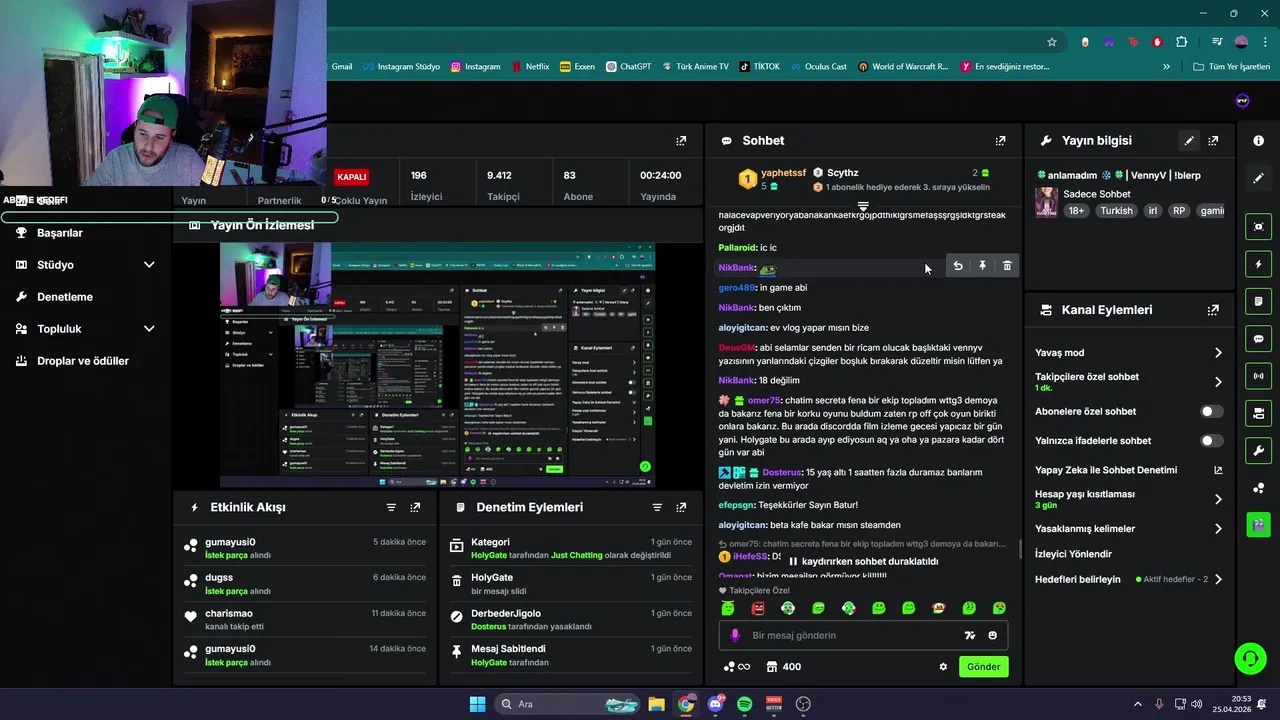The width and height of the screenshot is (1280, 720).
Task: Open Droplar ve ödüller in sidebar
Action: (x=83, y=361)
